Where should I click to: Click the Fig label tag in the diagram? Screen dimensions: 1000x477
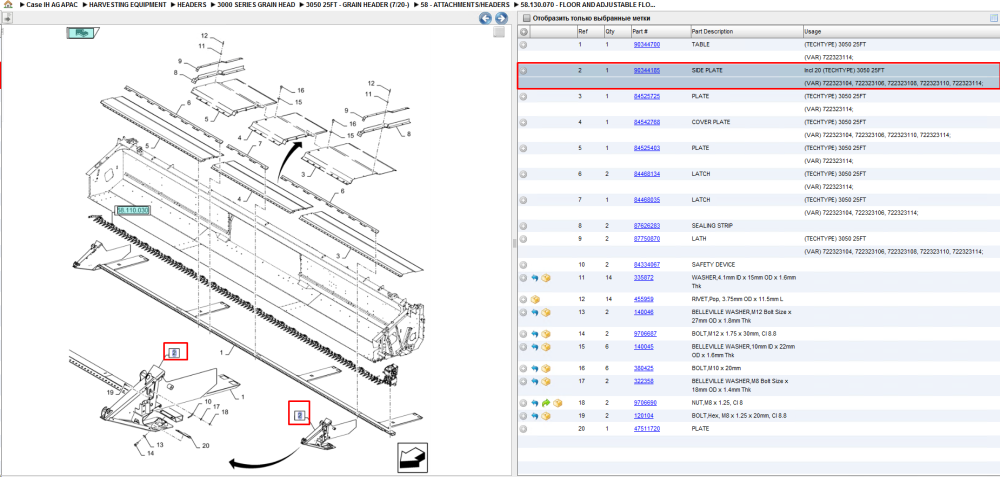click(x=81, y=32)
